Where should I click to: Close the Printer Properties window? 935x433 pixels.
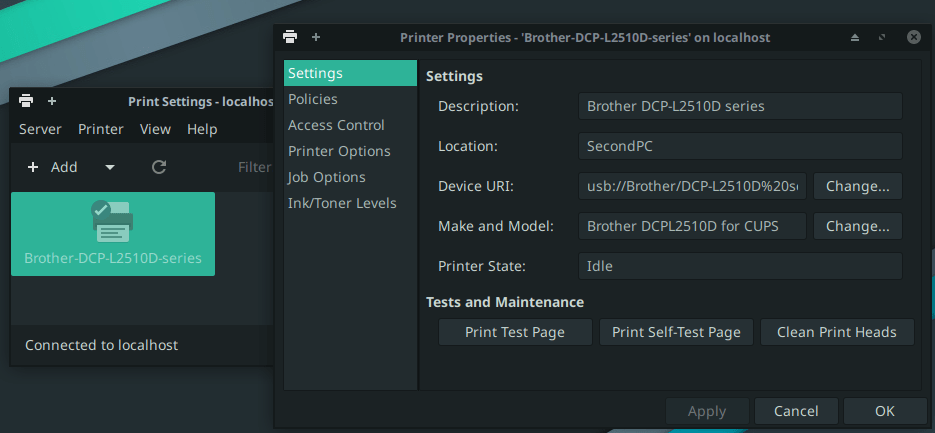[914, 37]
